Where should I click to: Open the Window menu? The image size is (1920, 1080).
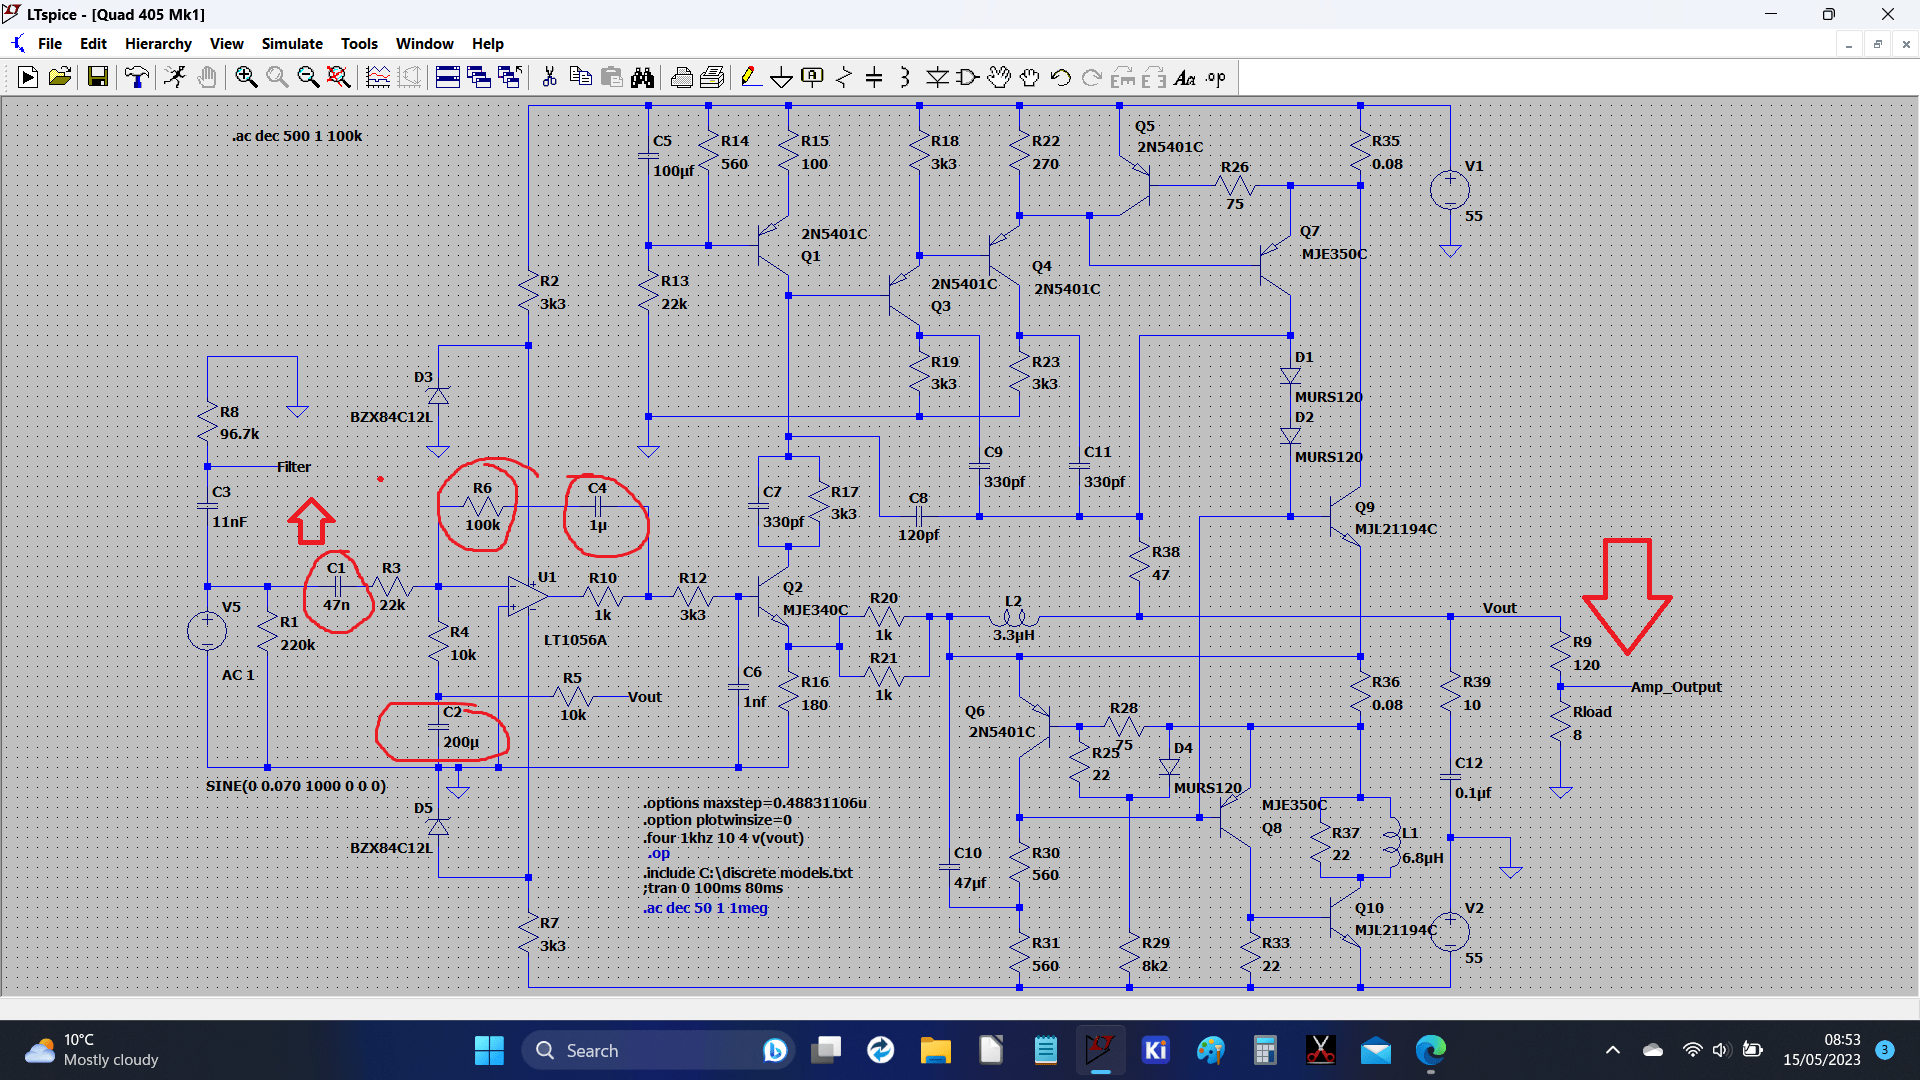pos(424,44)
